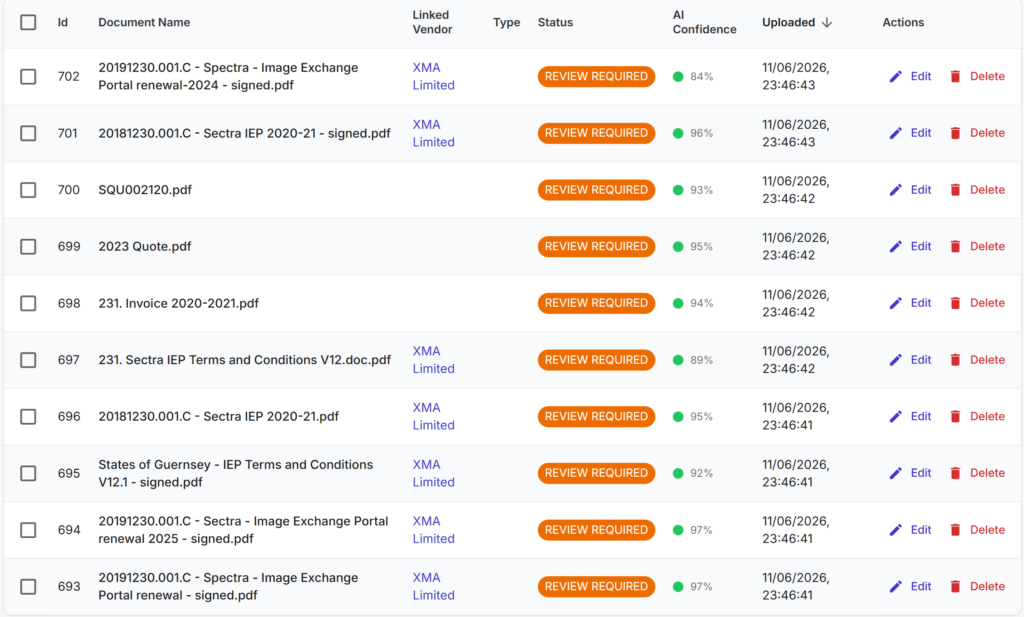Open XMA Limited vendor link for document 693
The width and height of the screenshot is (1024, 617).
coord(433,586)
